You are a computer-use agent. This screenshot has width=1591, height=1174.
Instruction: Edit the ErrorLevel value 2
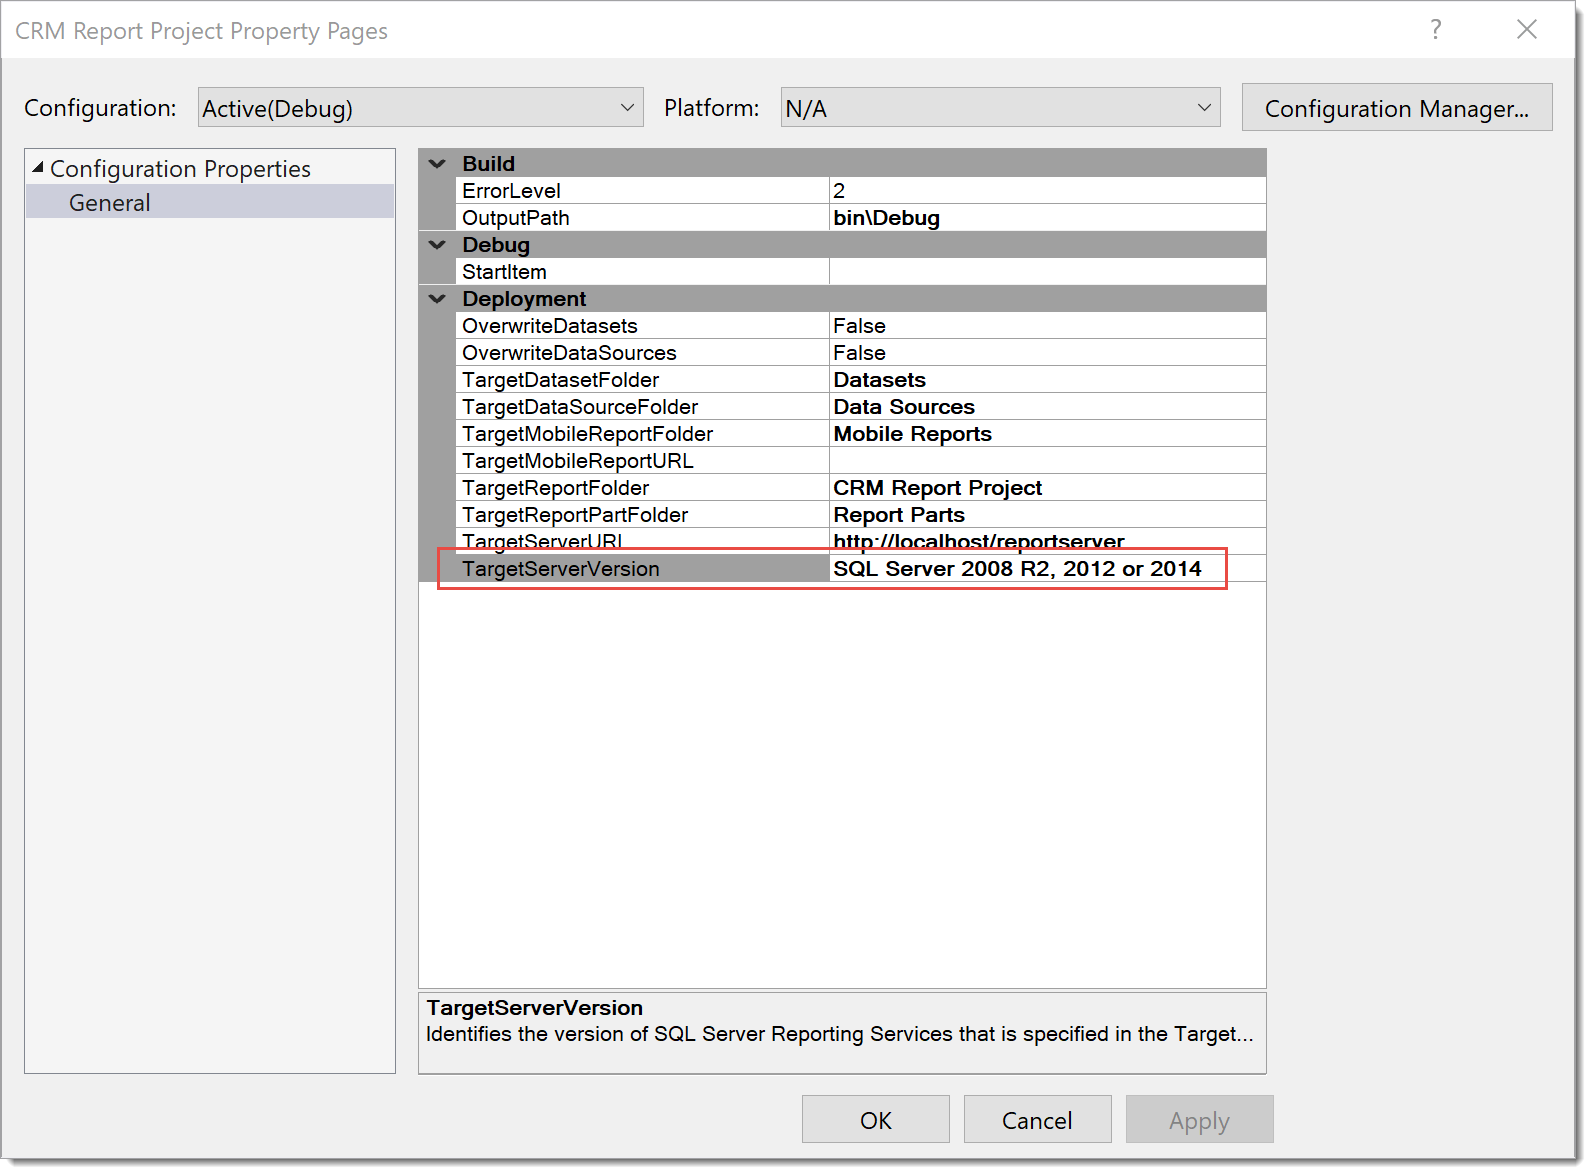coord(1048,190)
